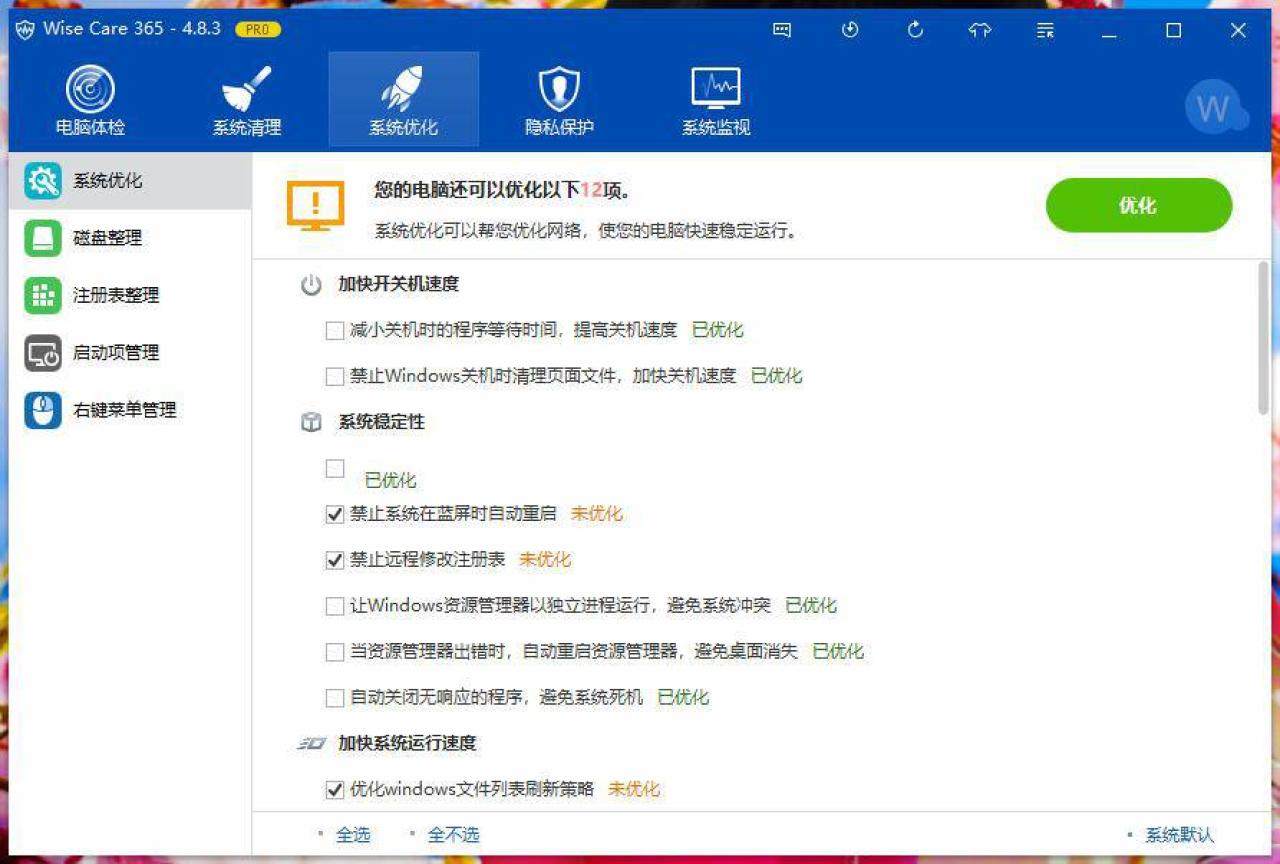Click the user avatar W icon

coord(1214,108)
